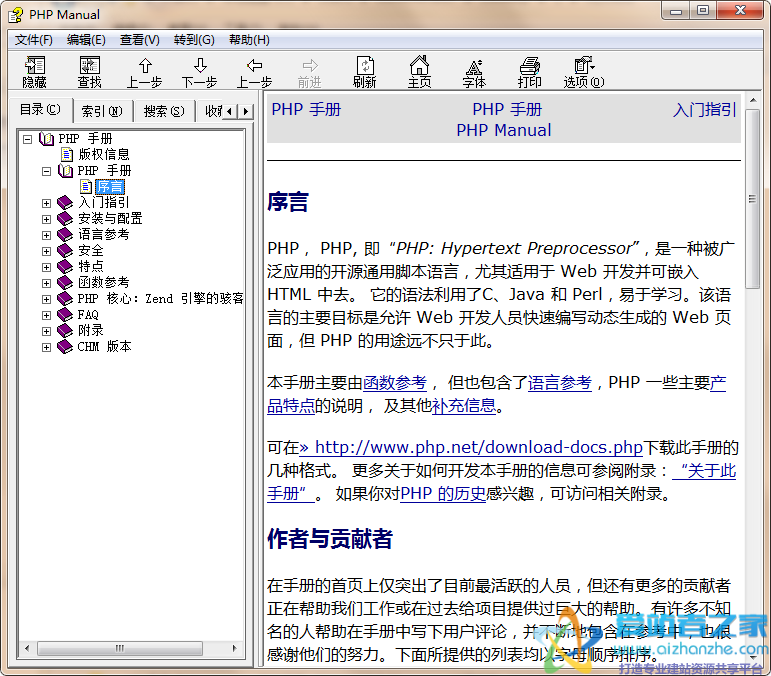Open the 文件(F) menu
Viewport: 771px width, 676px height.
34,40
